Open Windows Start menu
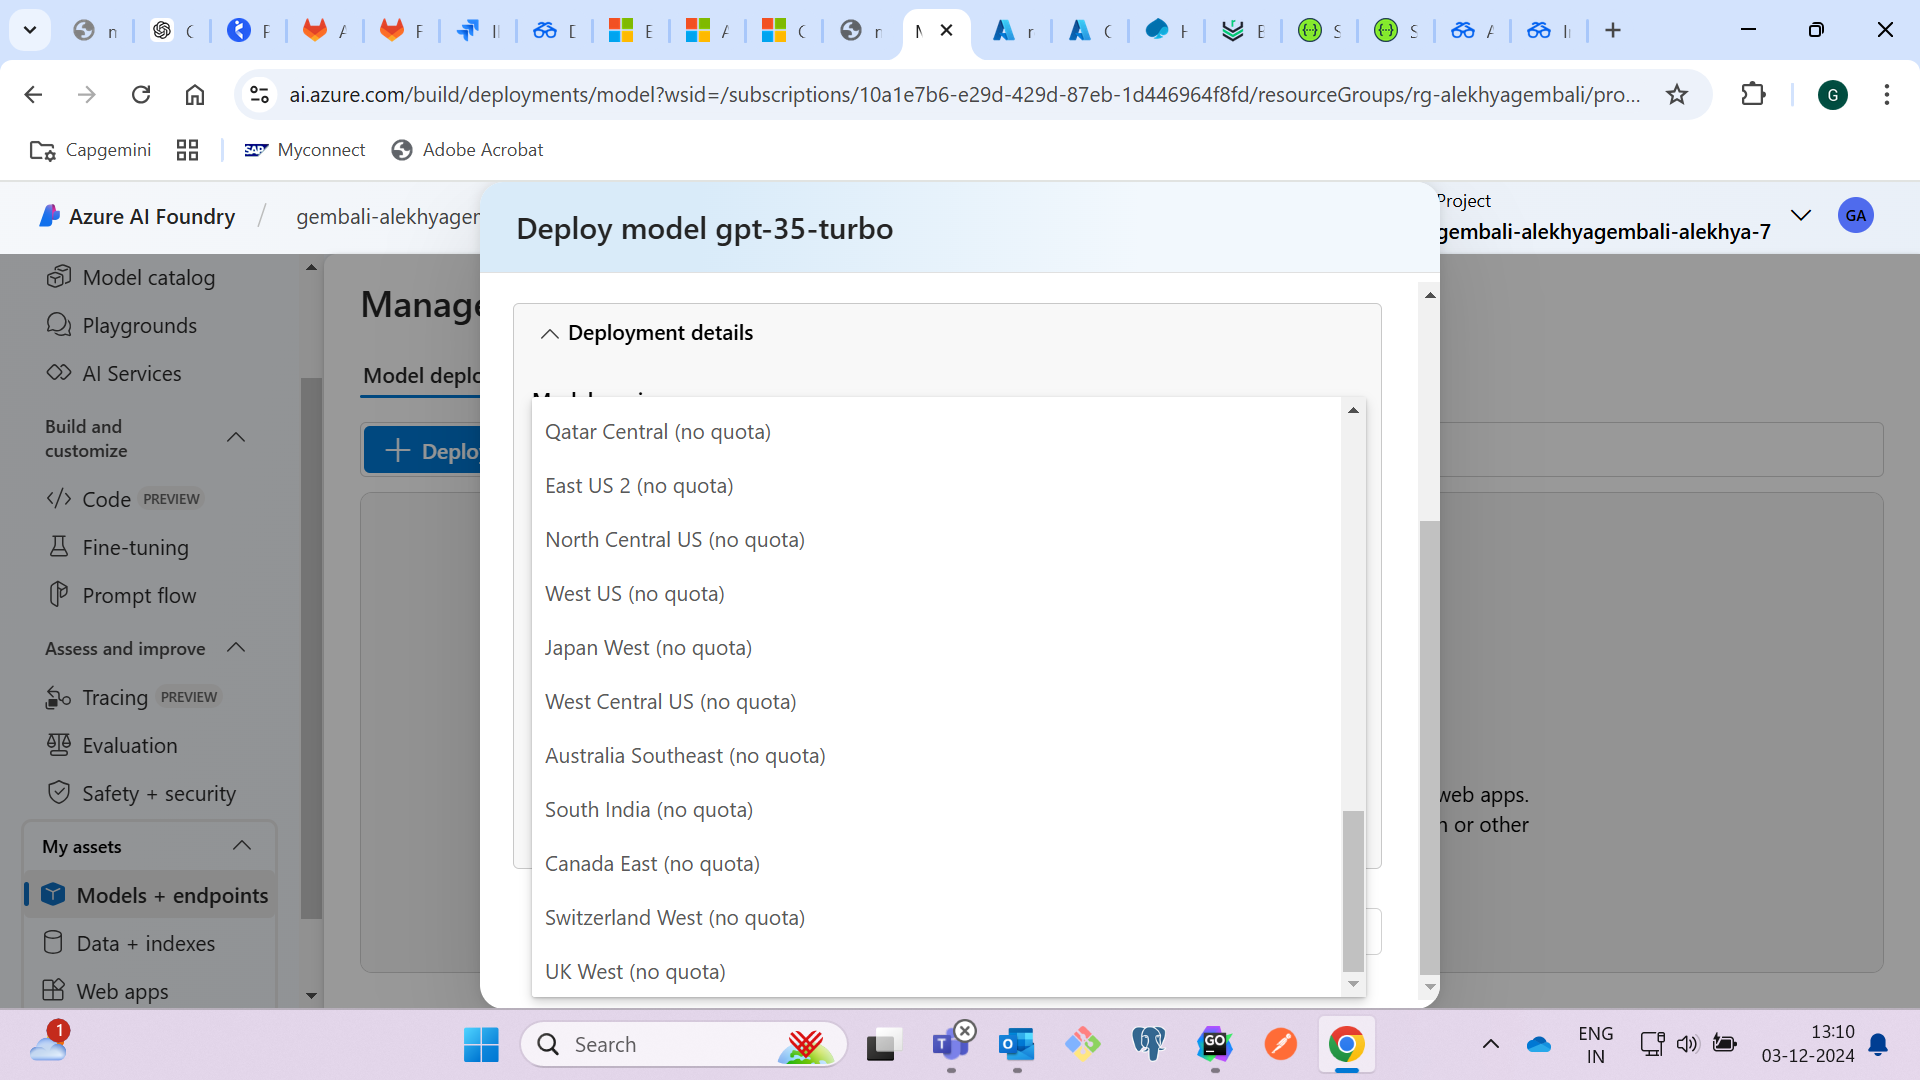This screenshot has height=1080, width=1920. 481,1045
